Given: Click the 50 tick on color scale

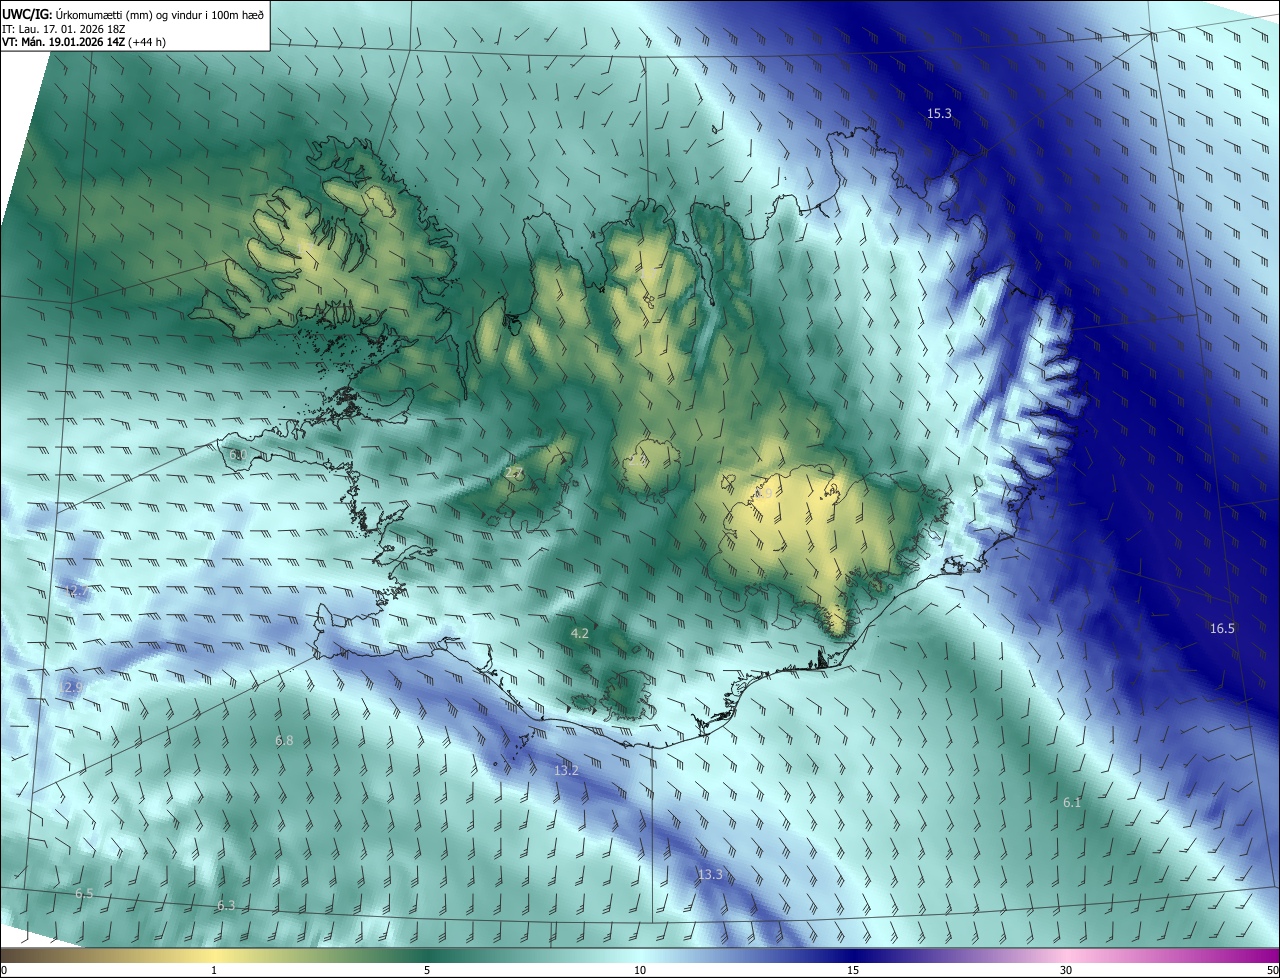Looking at the screenshot, I should (1271, 970).
